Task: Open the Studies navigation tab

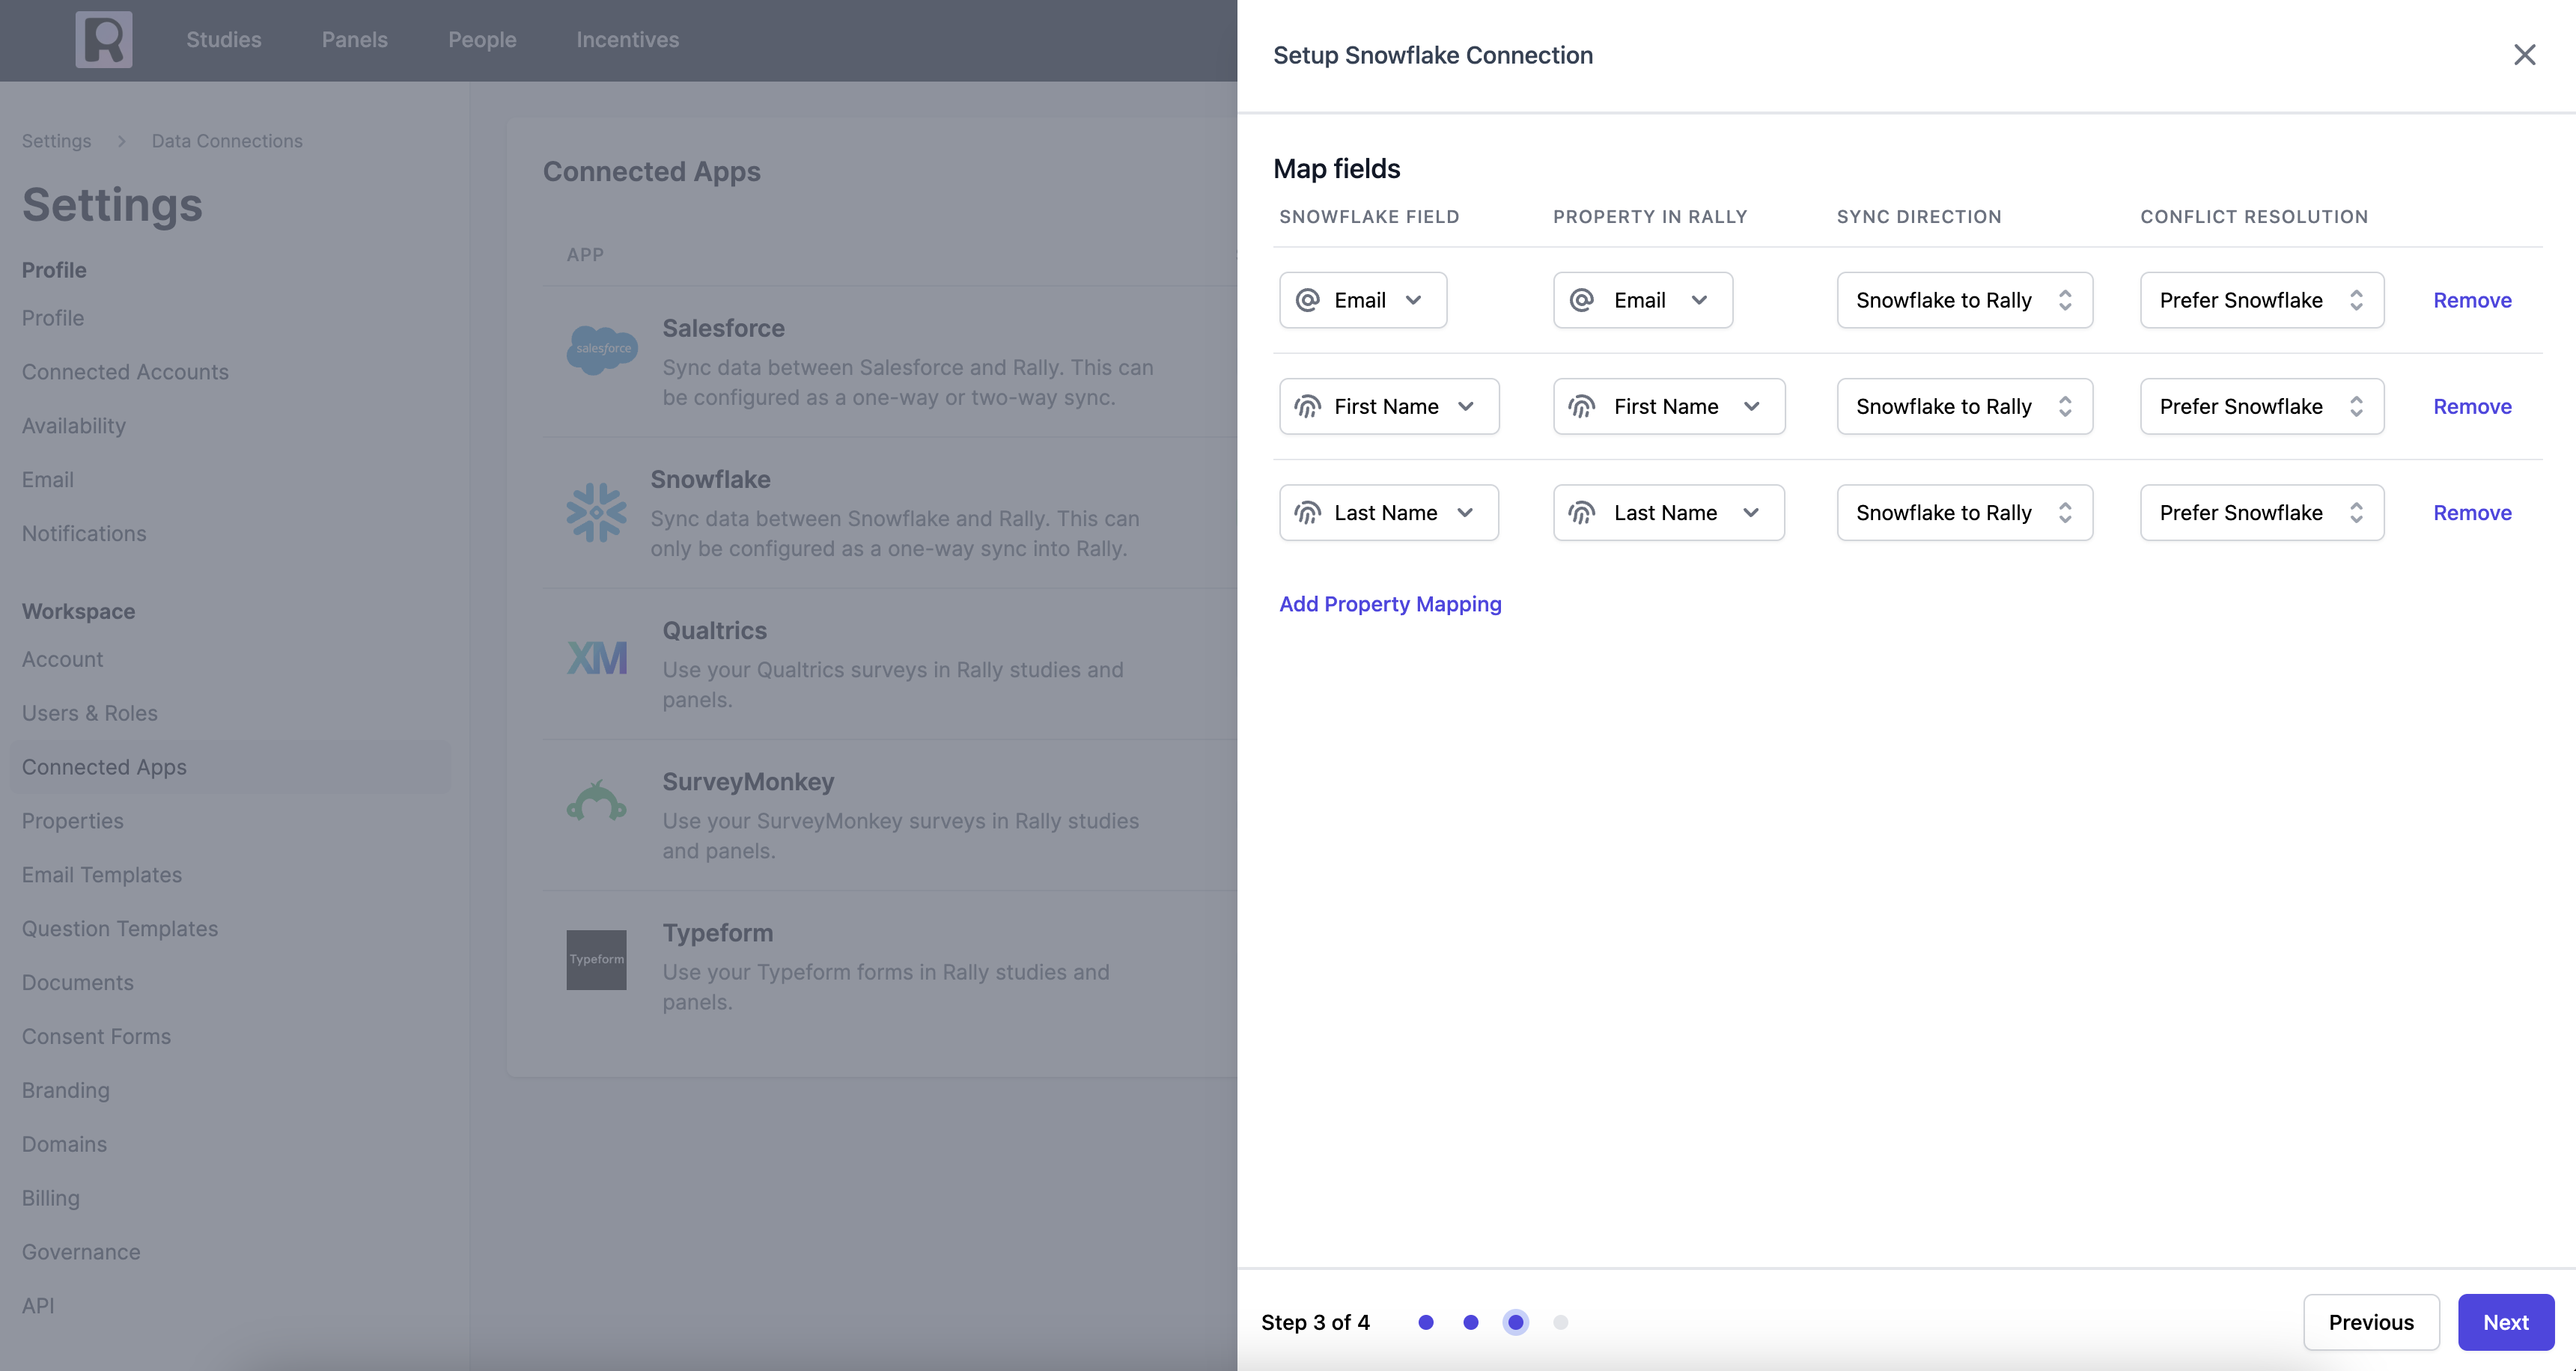Action: 223,40
